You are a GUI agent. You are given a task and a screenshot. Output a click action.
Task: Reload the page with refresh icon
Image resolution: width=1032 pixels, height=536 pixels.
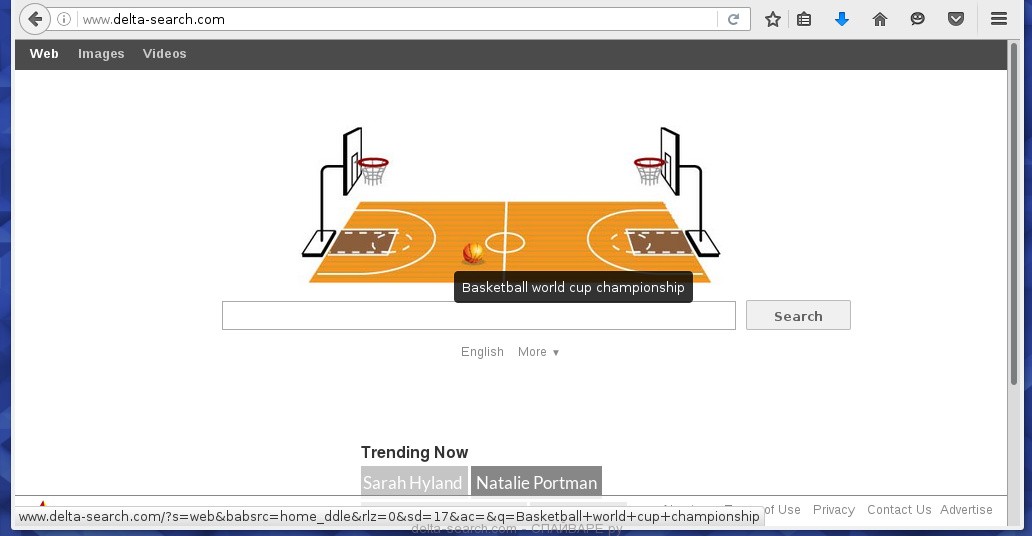click(733, 19)
